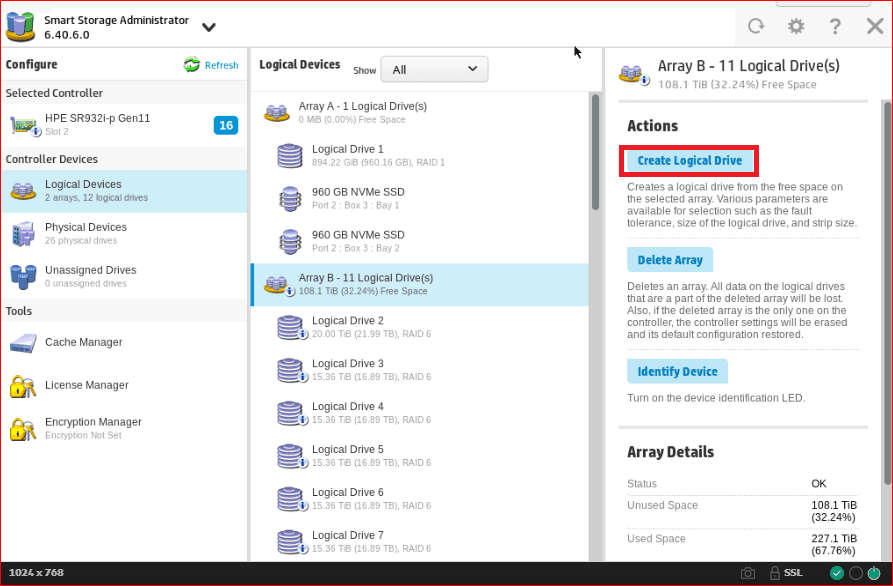Select Array A in the logical devices list
This screenshot has width=893, height=586.
pos(362,112)
